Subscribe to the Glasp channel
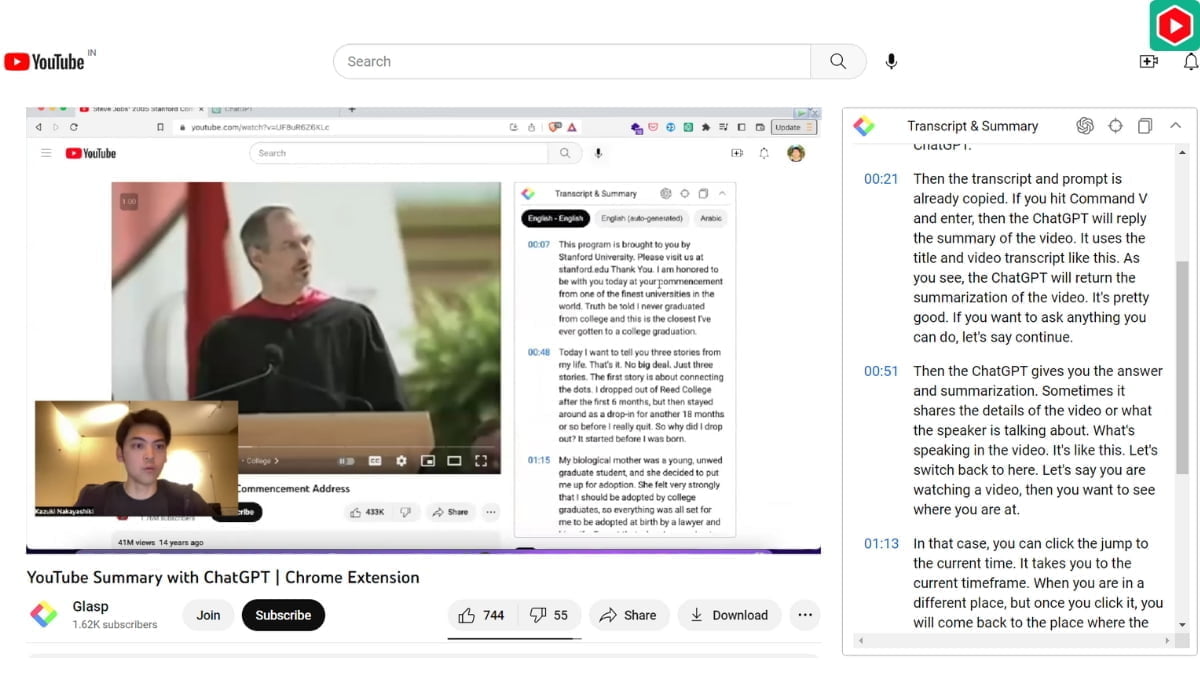 pos(284,615)
